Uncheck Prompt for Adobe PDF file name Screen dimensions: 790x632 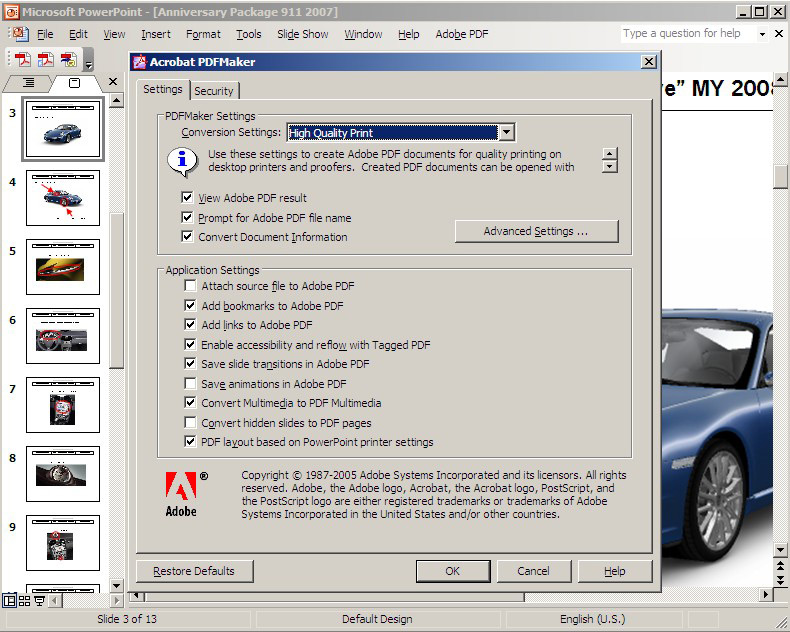pos(187,217)
